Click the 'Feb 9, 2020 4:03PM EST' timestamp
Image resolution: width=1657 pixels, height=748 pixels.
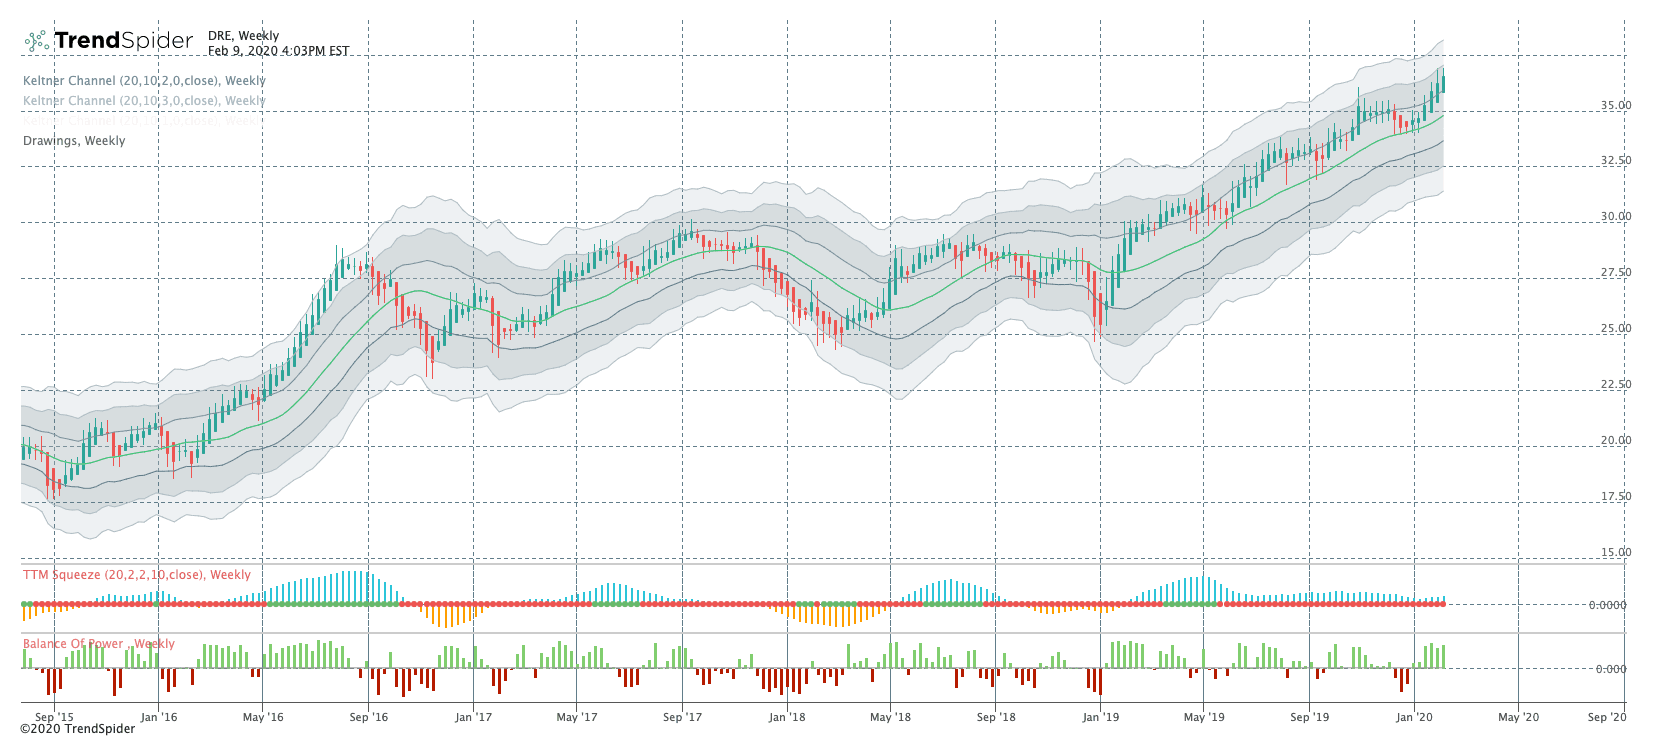[x=279, y=51]
